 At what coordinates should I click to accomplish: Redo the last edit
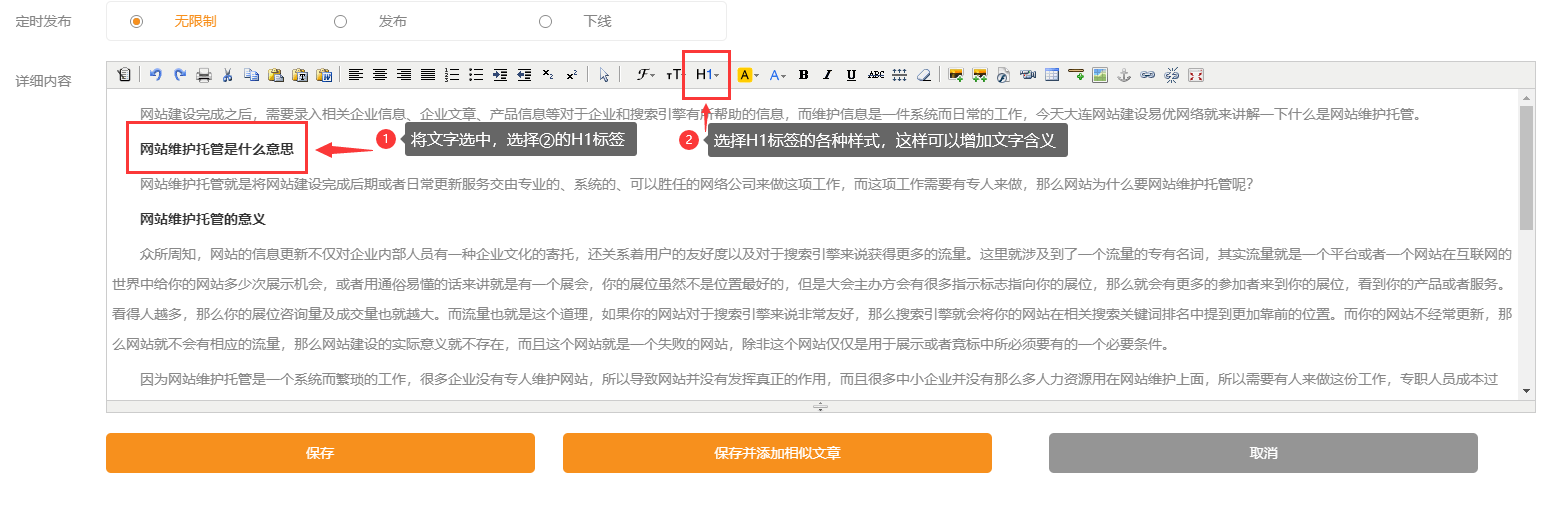click(x=180, y=75)
